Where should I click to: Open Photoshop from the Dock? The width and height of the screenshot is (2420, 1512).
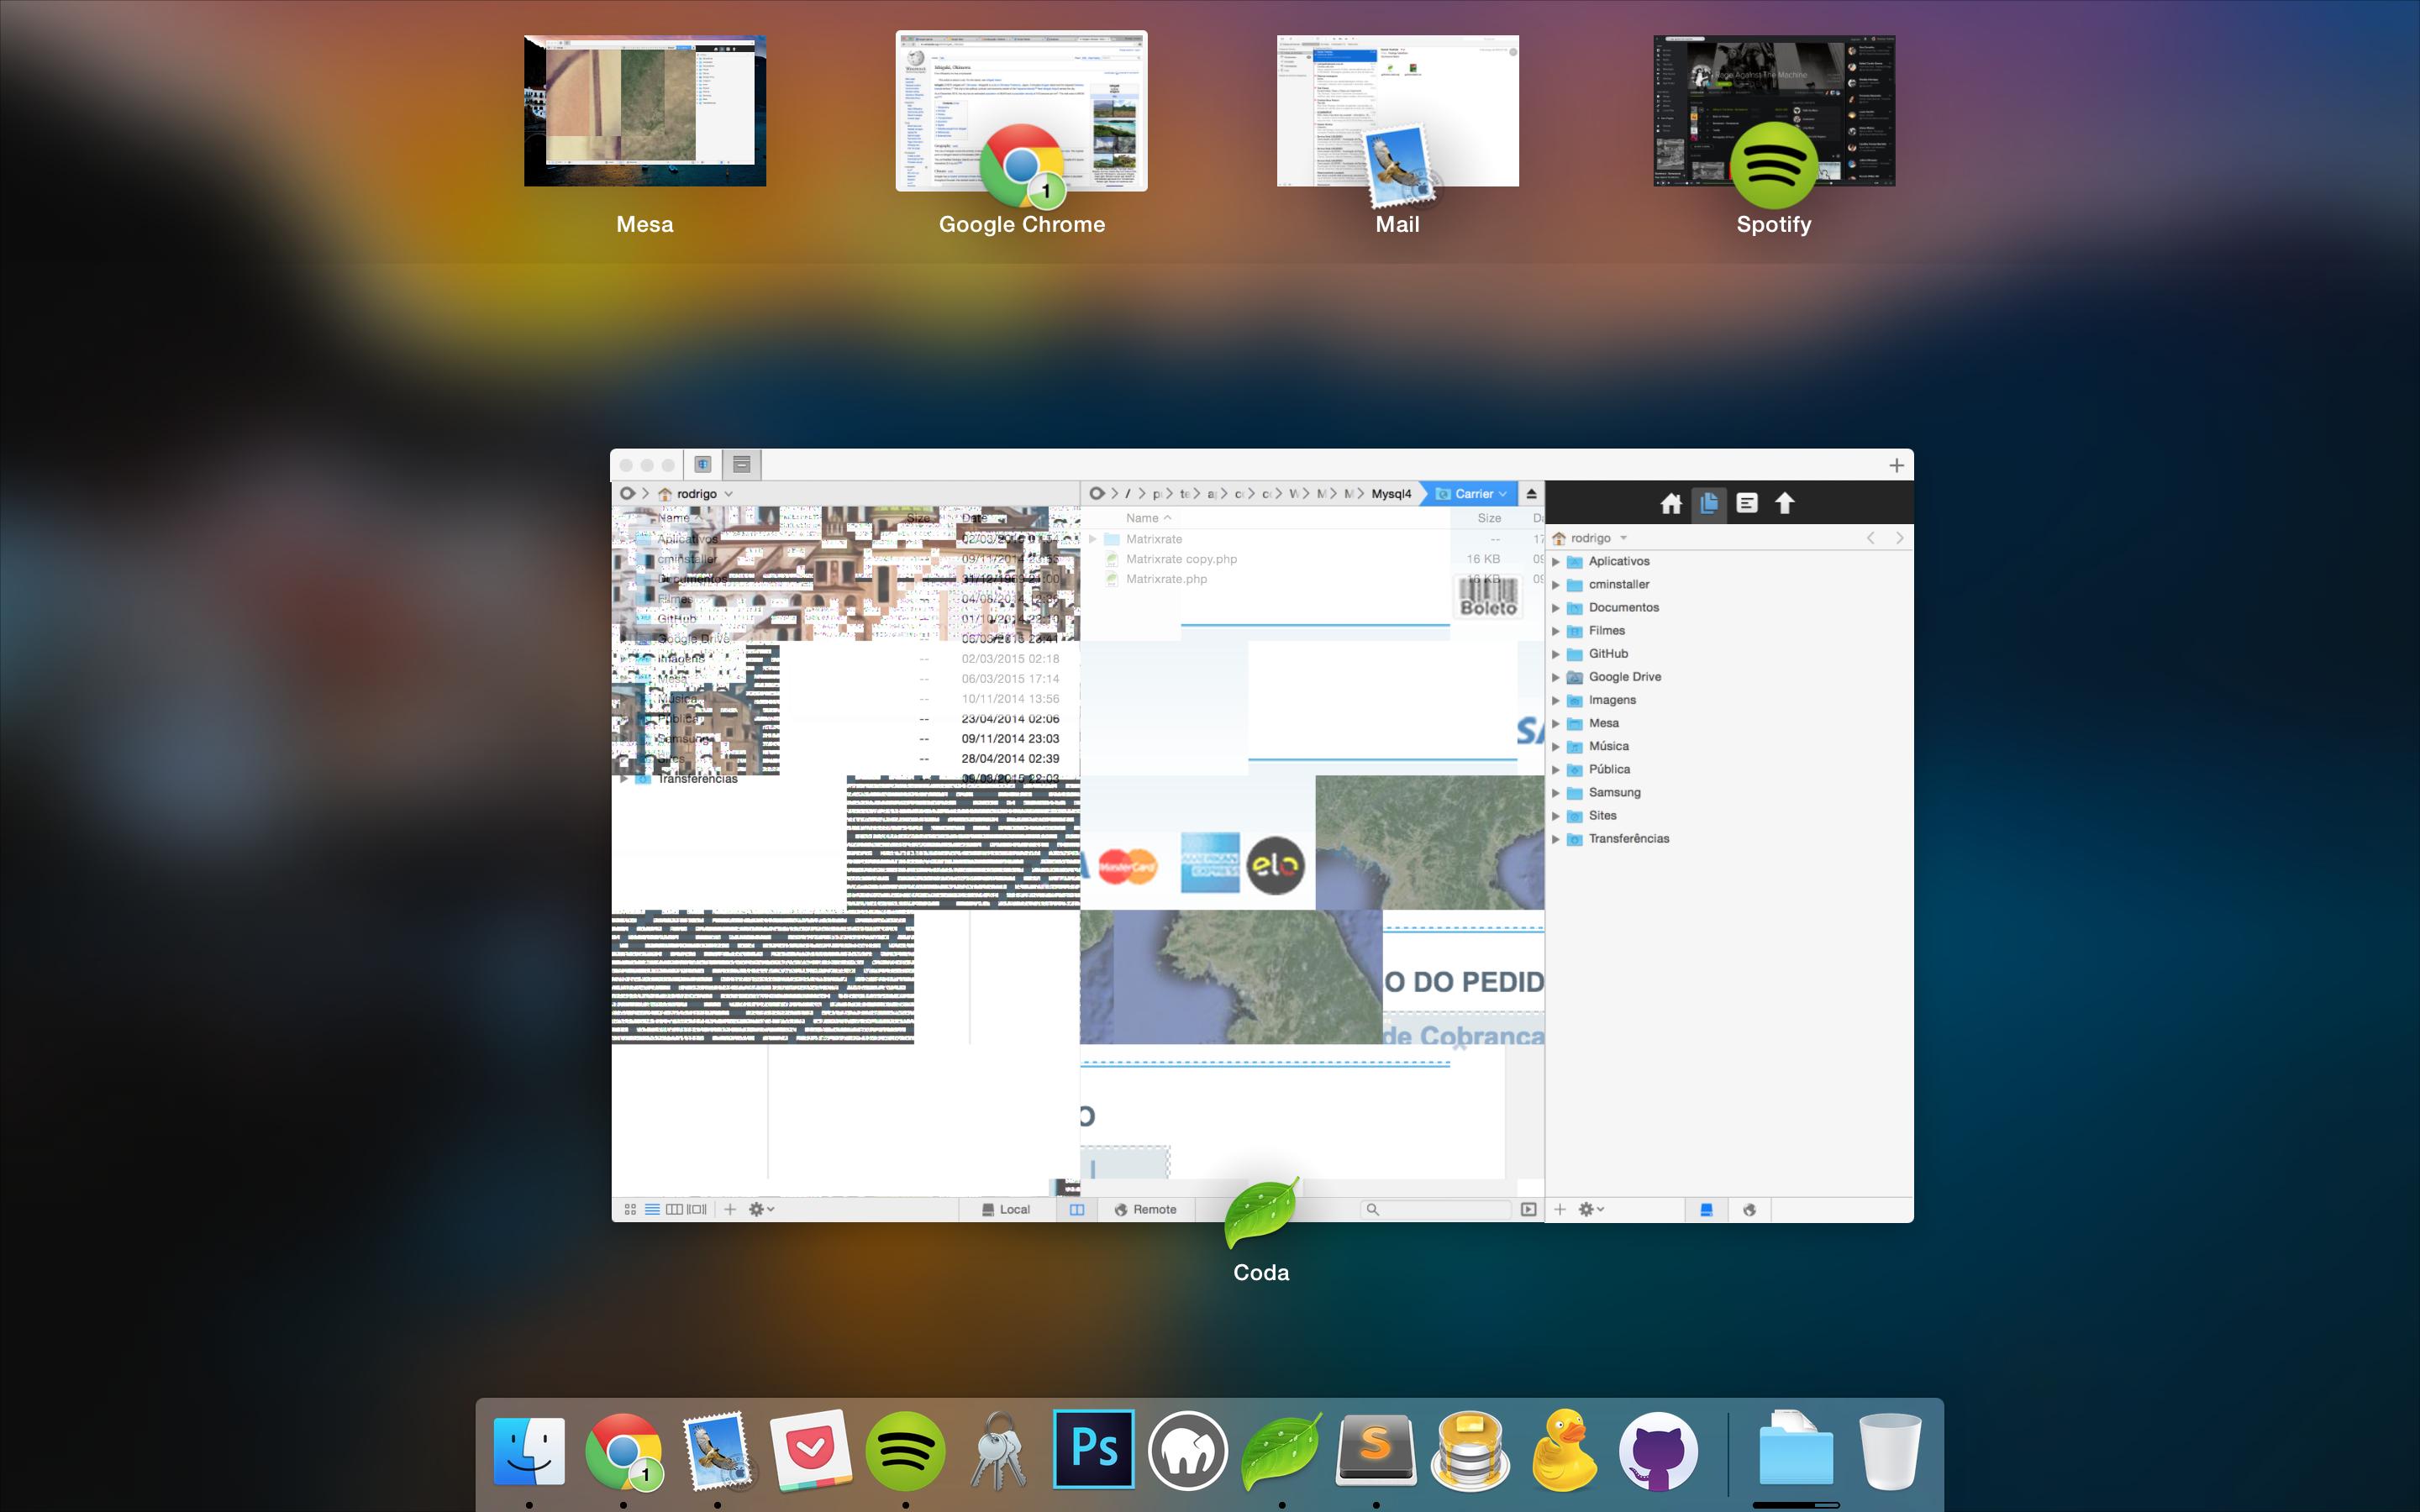pos(1093,1449)
